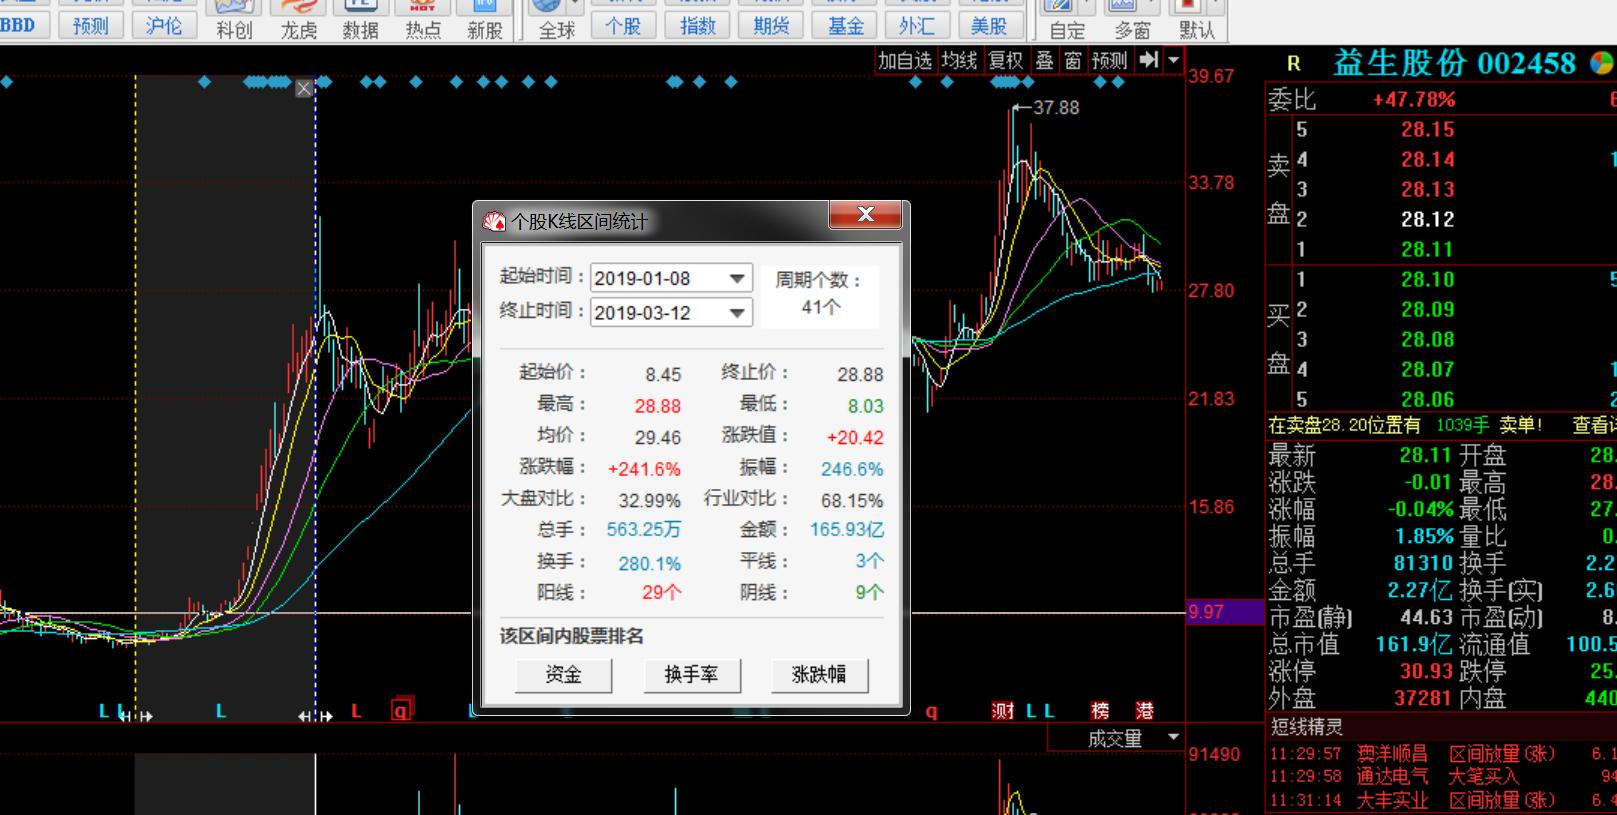The image size is (1617, 815).
Task: Expand the 终止时间 date dropdown
Action: [x=737, y=313]
